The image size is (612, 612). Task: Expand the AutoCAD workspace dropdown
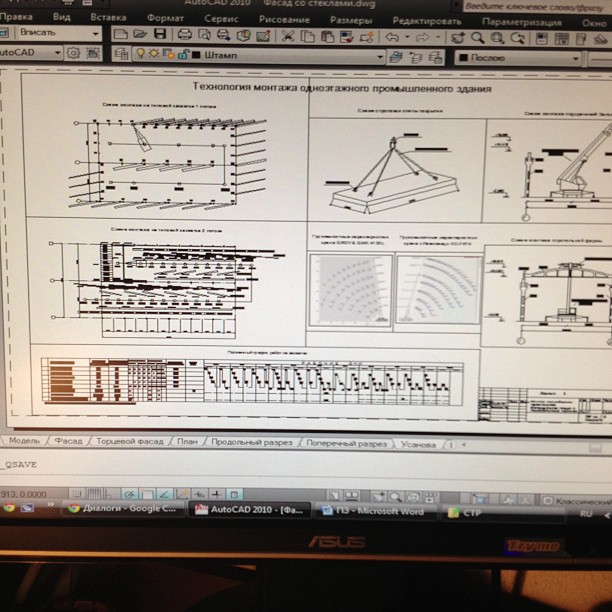(57, 52)
